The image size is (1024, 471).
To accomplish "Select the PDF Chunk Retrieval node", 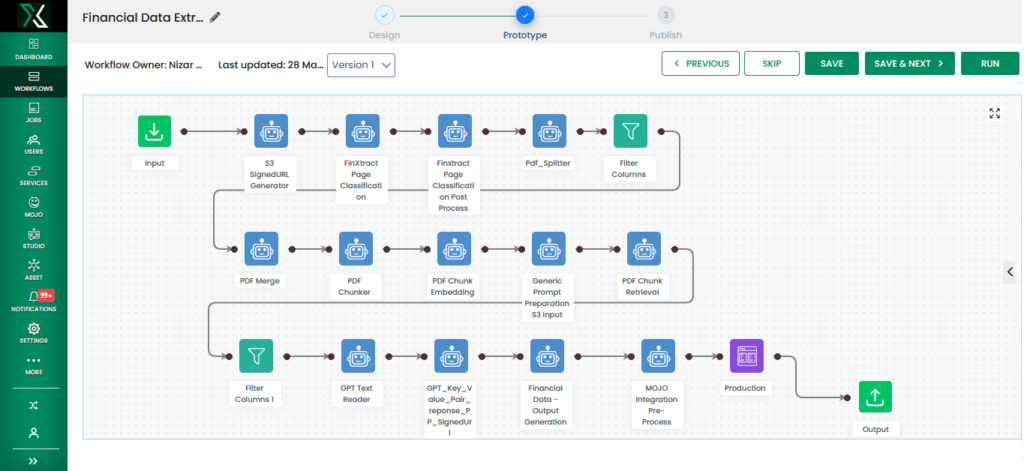I will coord(644,249).
